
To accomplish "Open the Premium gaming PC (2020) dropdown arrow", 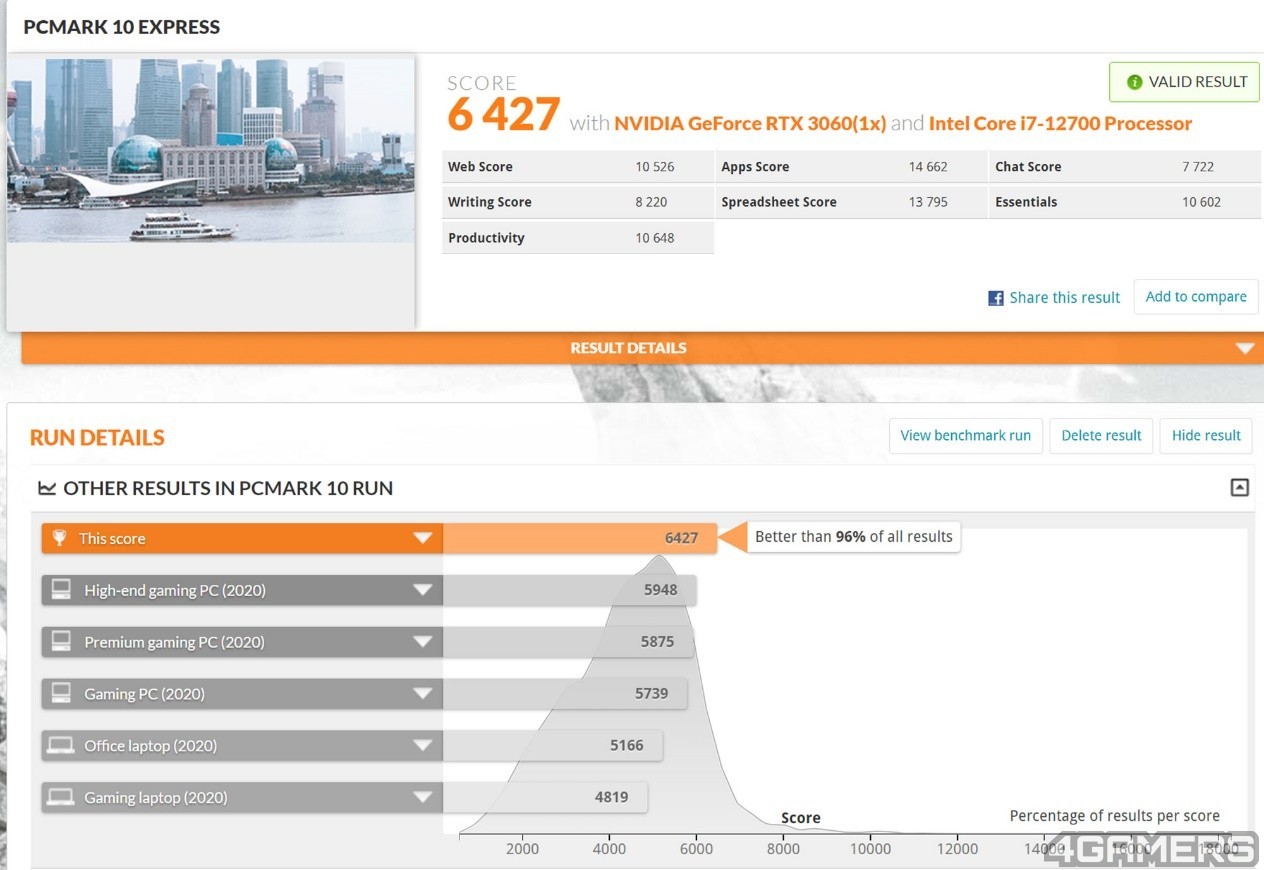I will coord(422,642).
